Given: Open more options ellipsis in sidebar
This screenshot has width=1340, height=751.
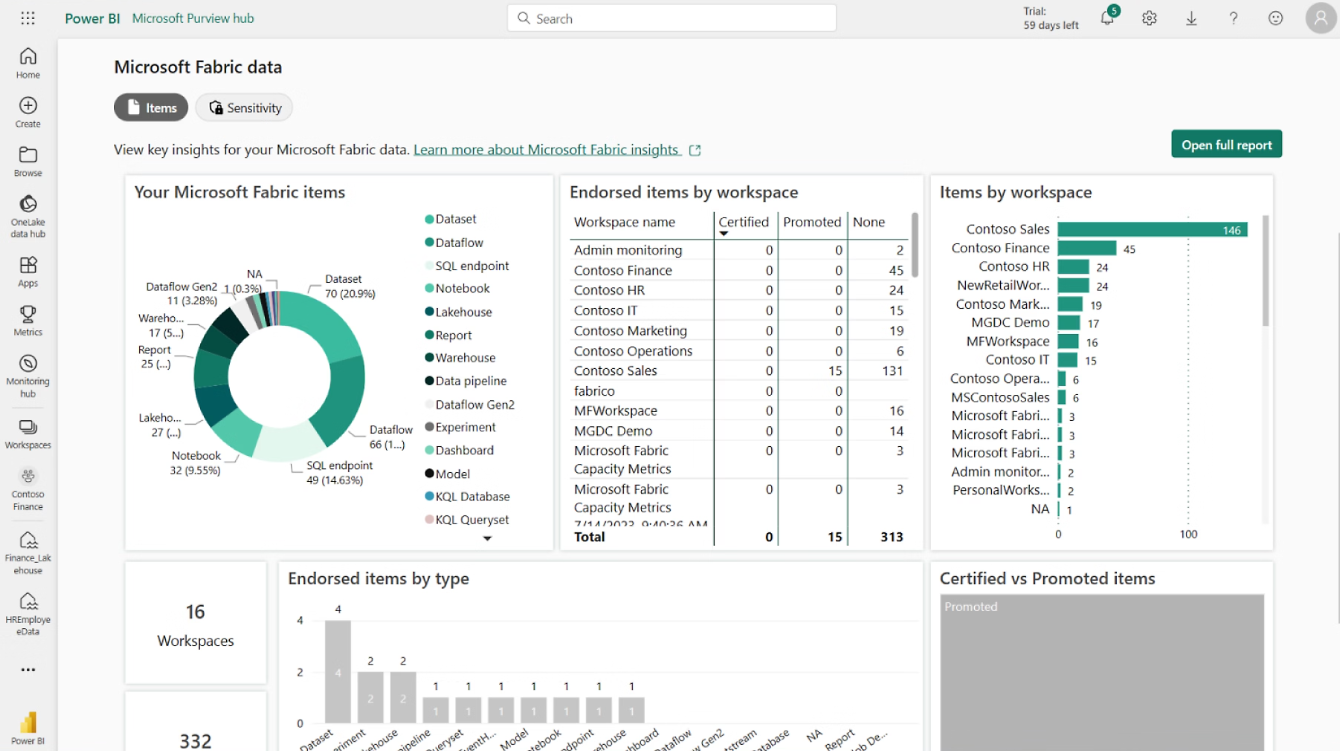Looking at the screenshot, I should point(28,670).
